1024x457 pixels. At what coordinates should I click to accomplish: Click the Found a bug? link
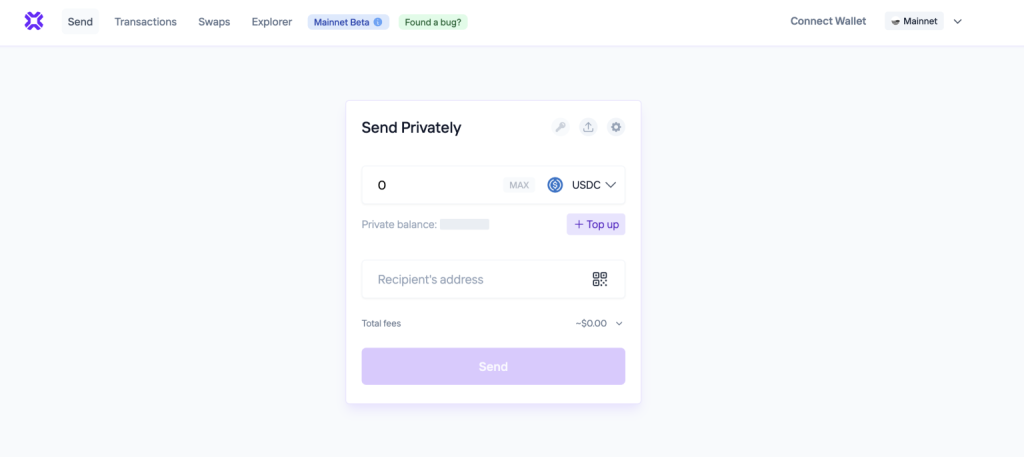[x=433, y=22]
